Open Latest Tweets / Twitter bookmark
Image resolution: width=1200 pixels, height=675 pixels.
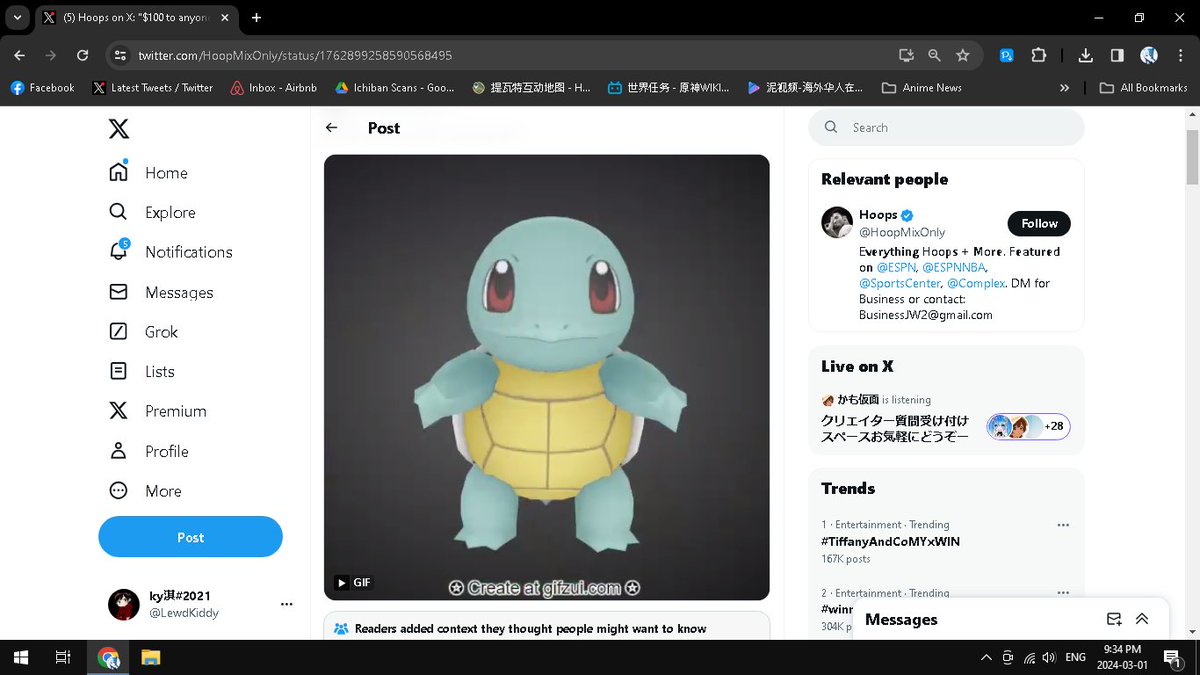point(152,88)
